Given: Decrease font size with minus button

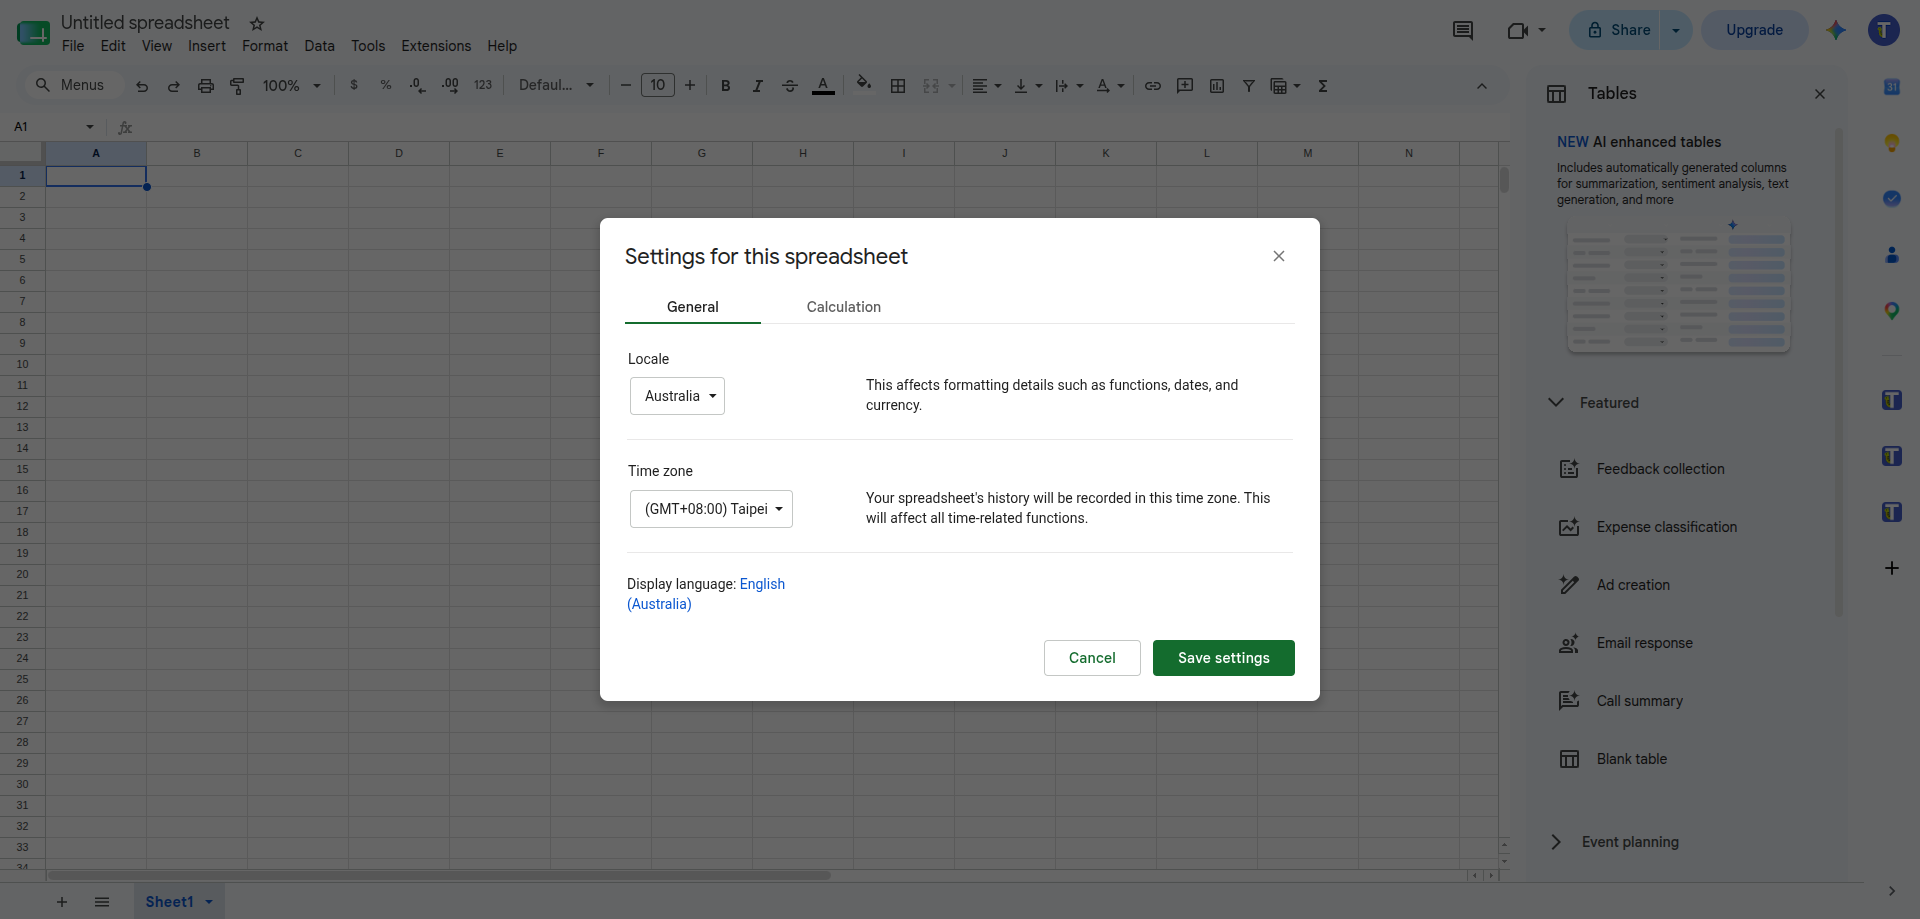Looking at the screenshot, I should click(626, 85).
